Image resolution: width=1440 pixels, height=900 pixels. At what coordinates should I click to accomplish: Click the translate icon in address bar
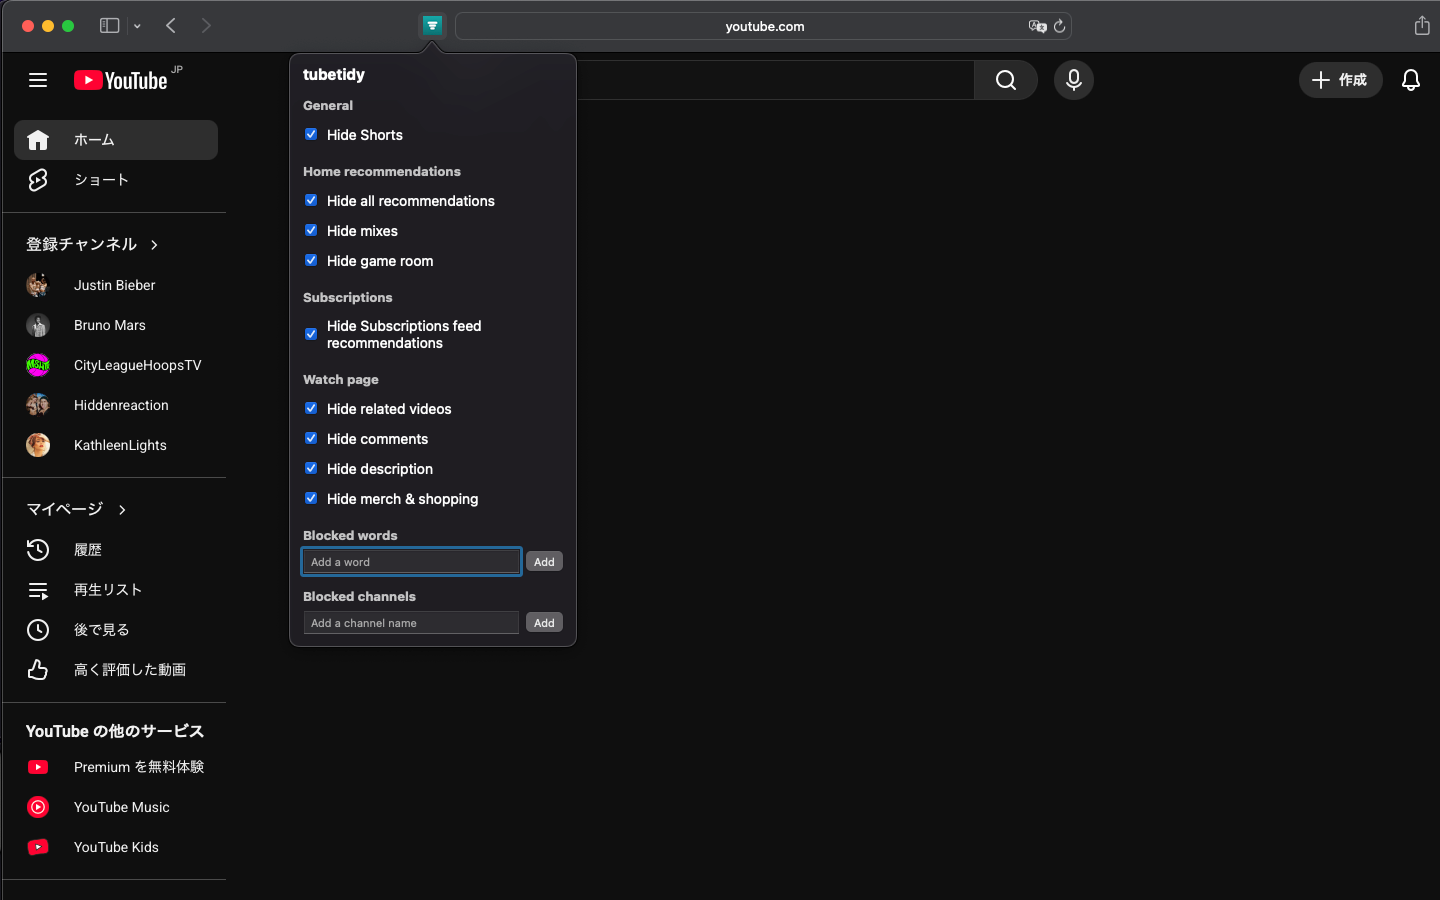click(x=1037, y=26)
